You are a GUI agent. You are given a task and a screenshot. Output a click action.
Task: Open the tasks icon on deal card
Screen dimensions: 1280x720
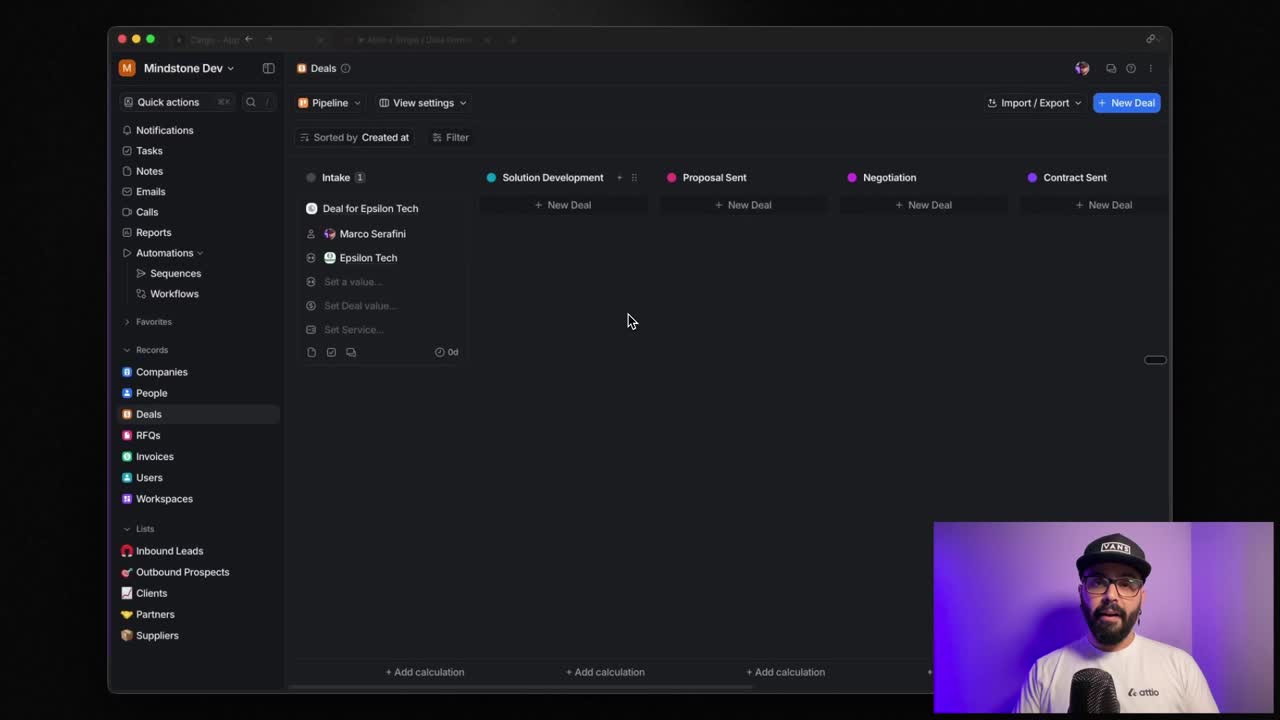coord(331,352)
